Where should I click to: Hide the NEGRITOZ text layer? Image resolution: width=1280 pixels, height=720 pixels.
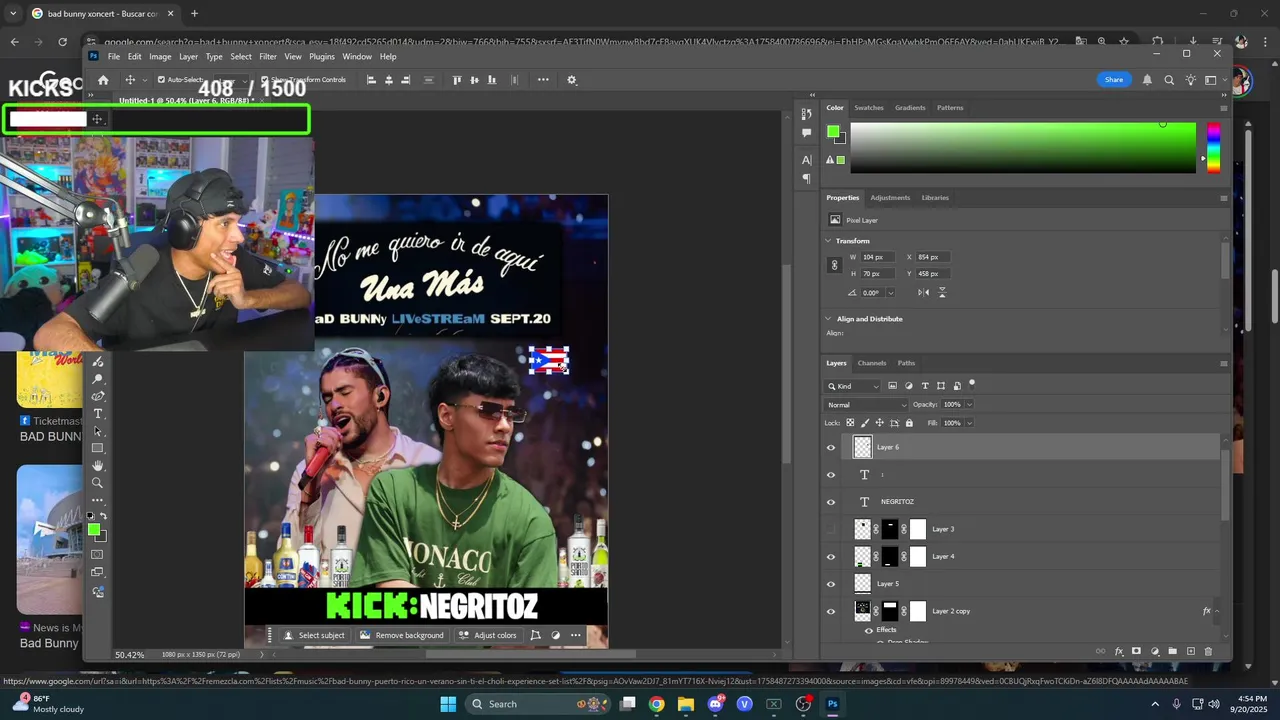[830, 502]
